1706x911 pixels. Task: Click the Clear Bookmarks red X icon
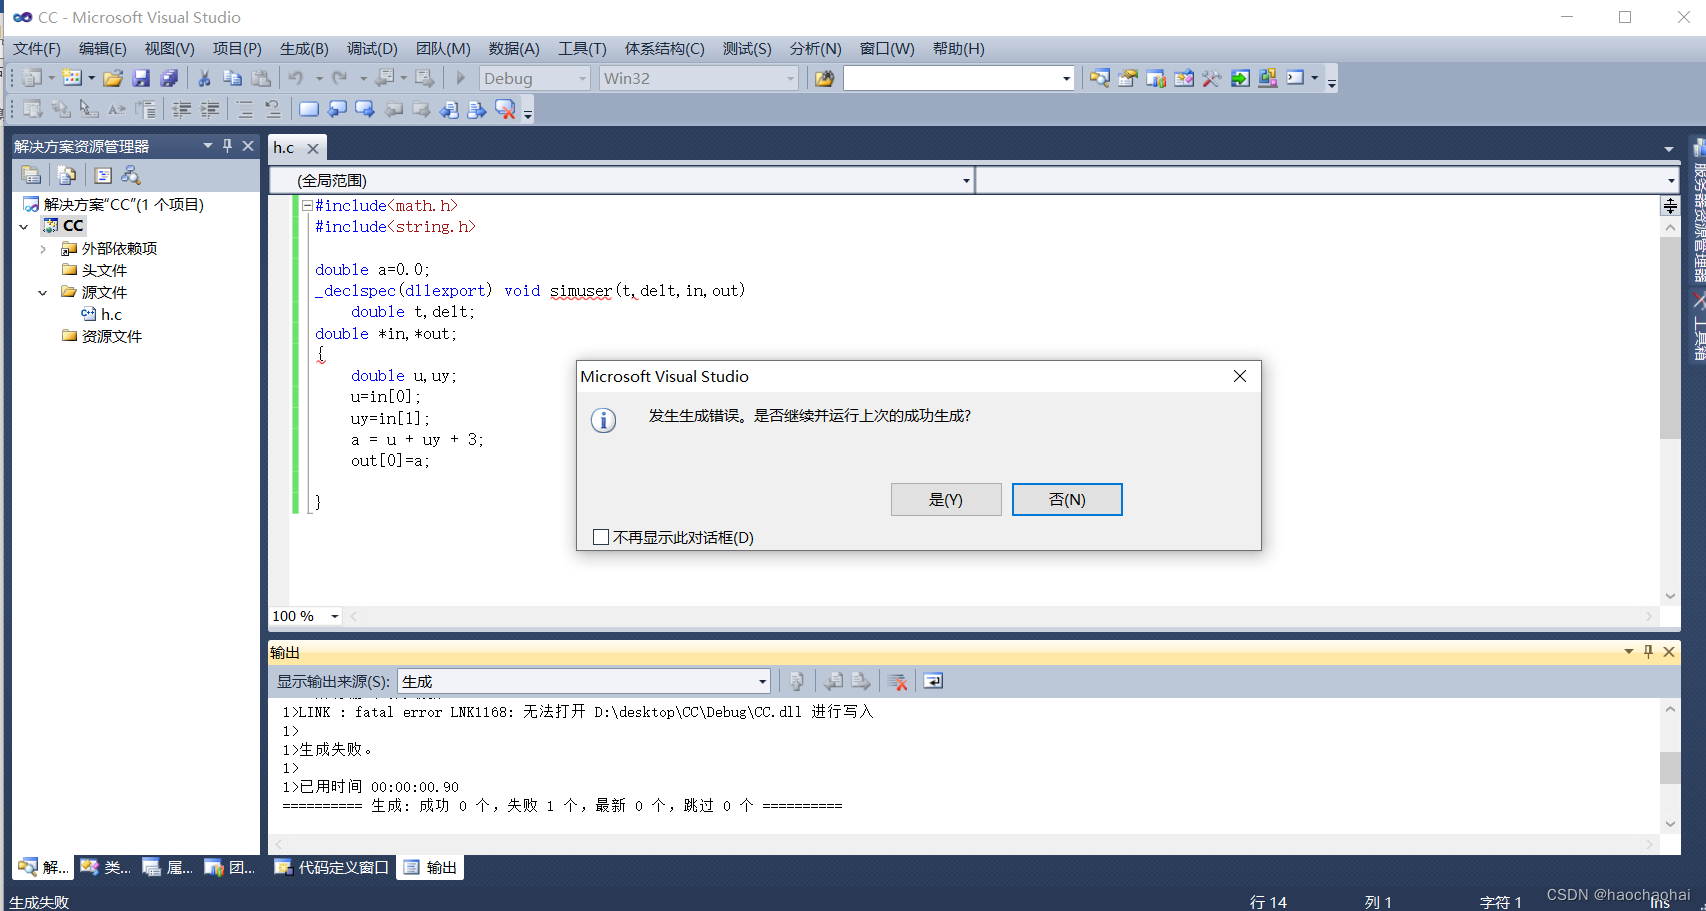506,109
